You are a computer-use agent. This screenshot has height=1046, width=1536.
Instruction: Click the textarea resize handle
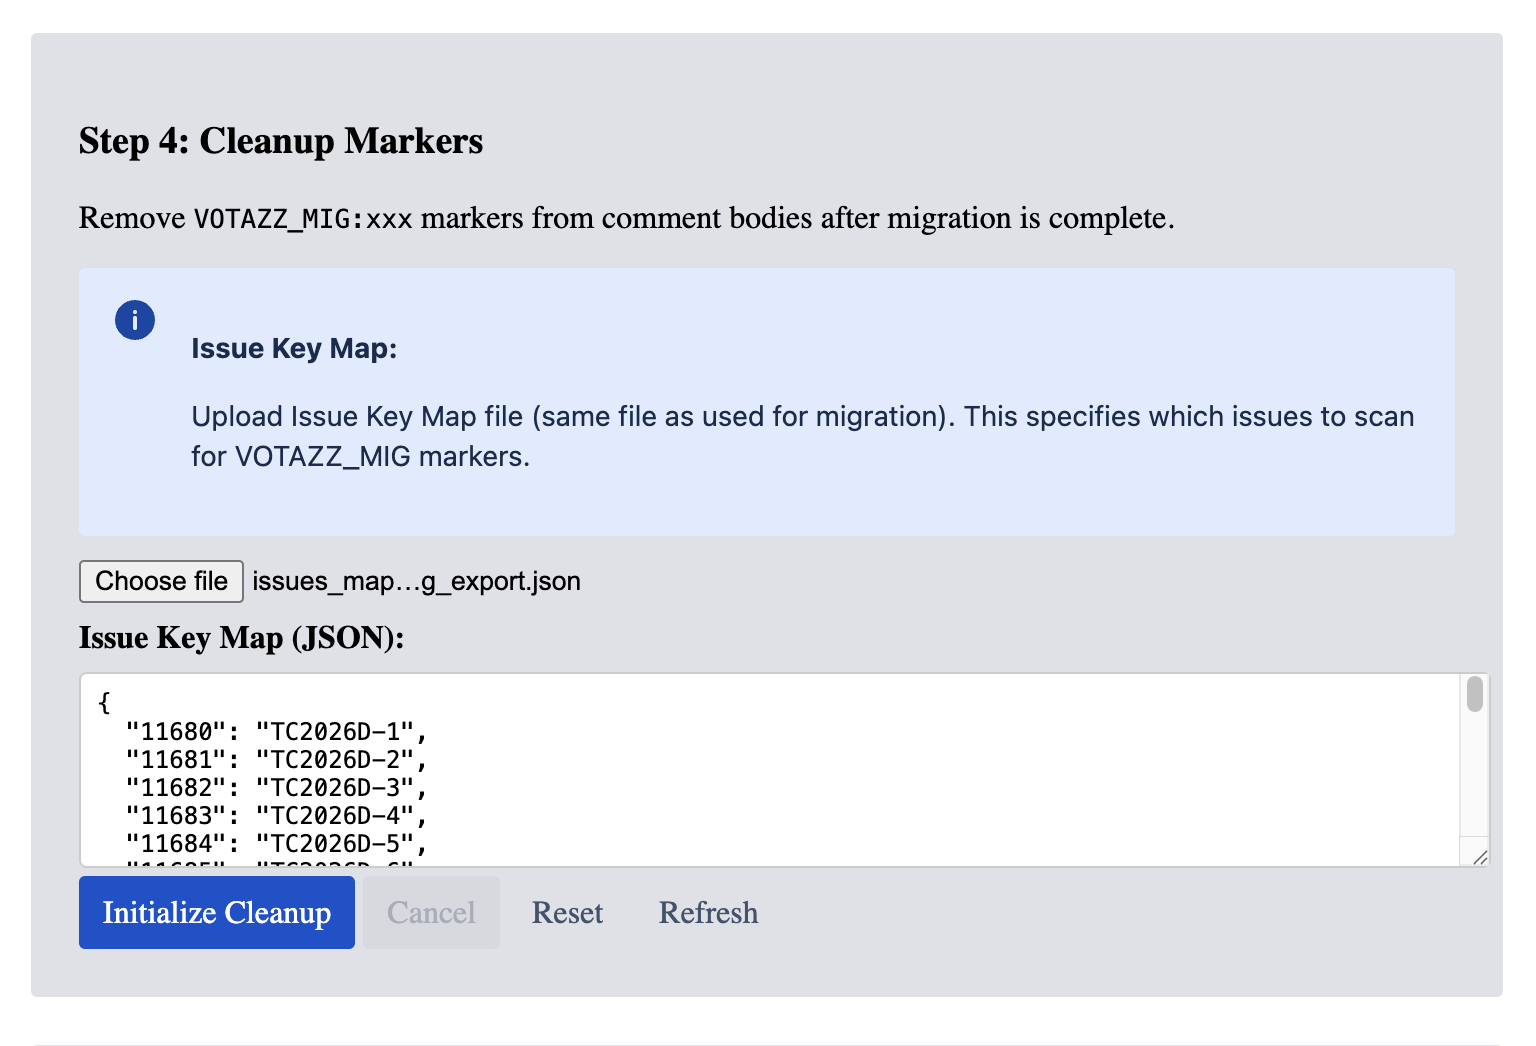(1480, 857)
